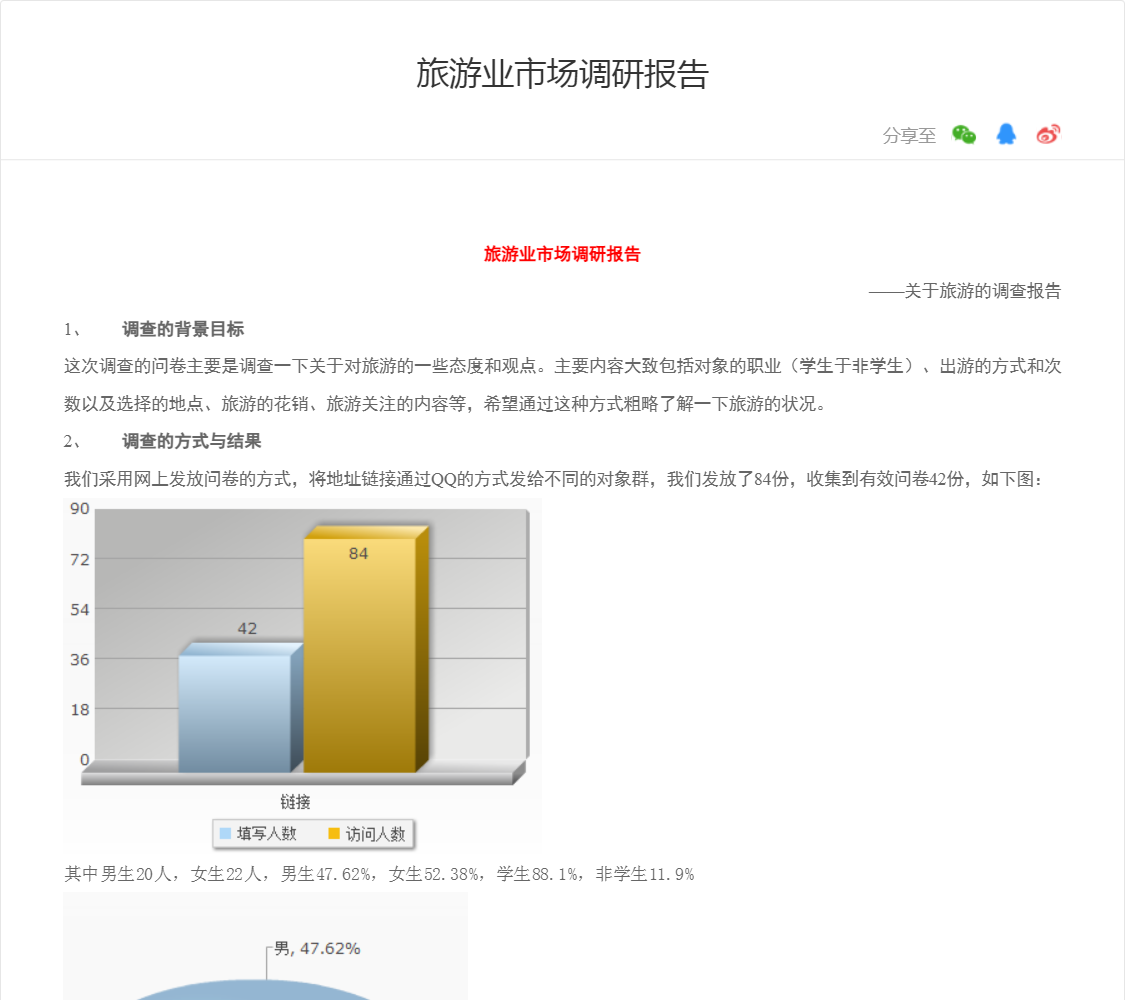Click the 90 value on the y-axis

click(80, 508)
